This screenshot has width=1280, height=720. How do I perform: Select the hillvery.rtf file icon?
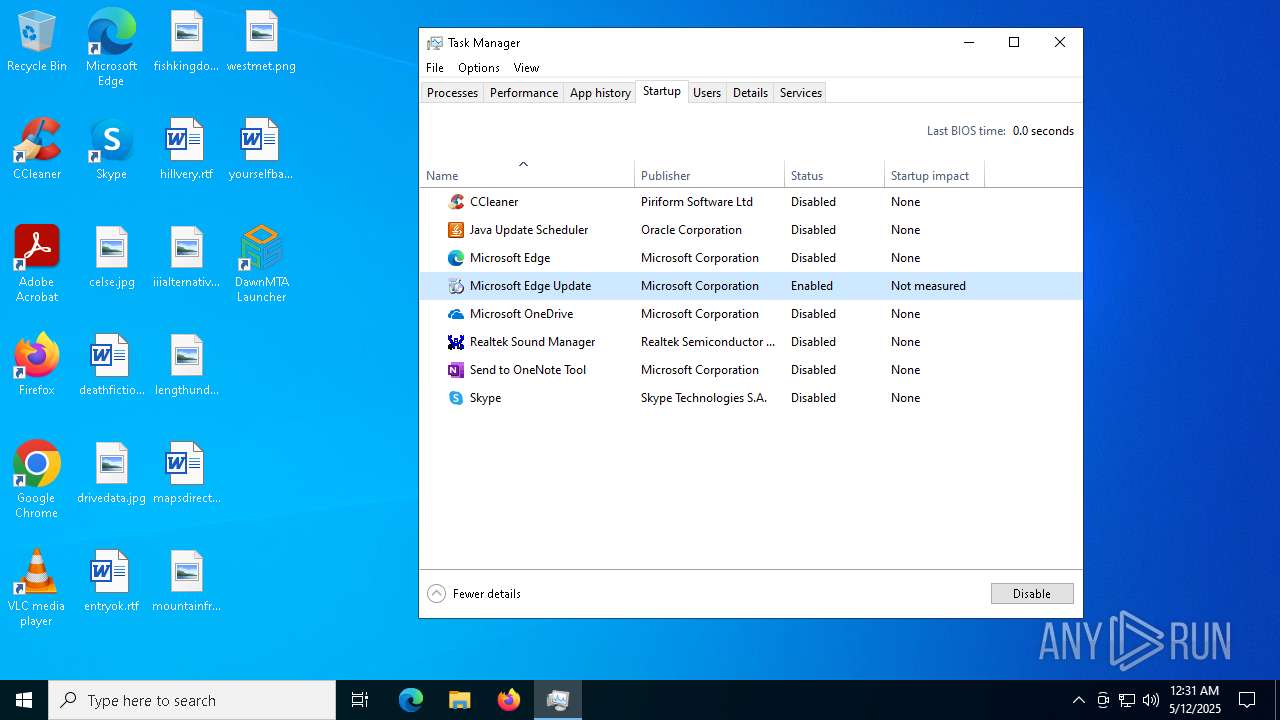pos(186,149)
